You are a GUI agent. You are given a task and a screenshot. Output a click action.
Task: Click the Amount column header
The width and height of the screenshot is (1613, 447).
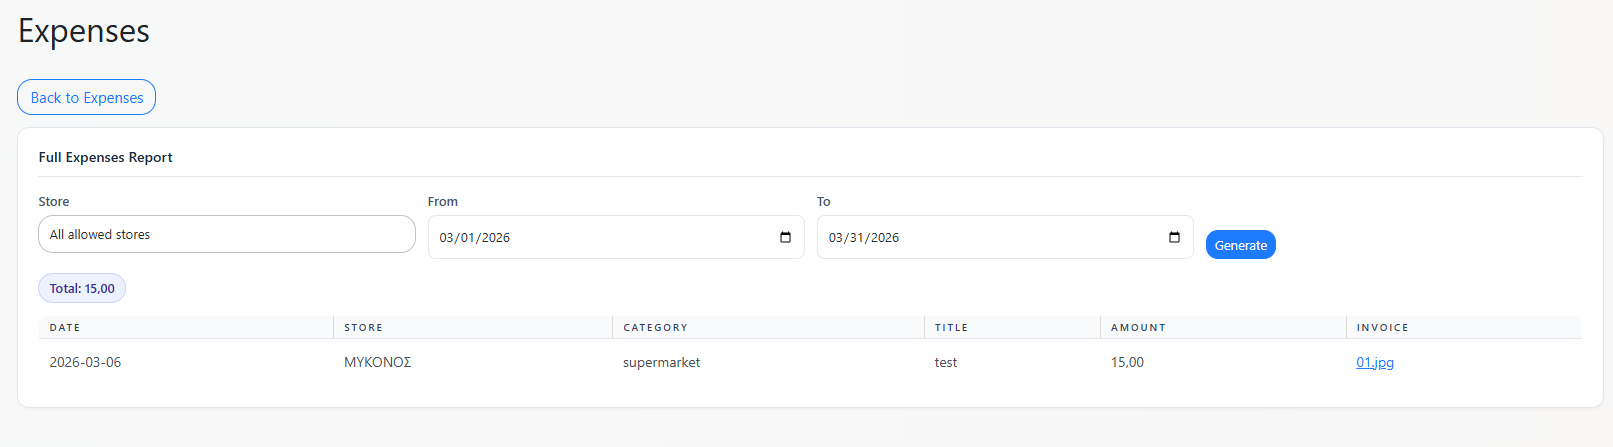click(1138, 327)
